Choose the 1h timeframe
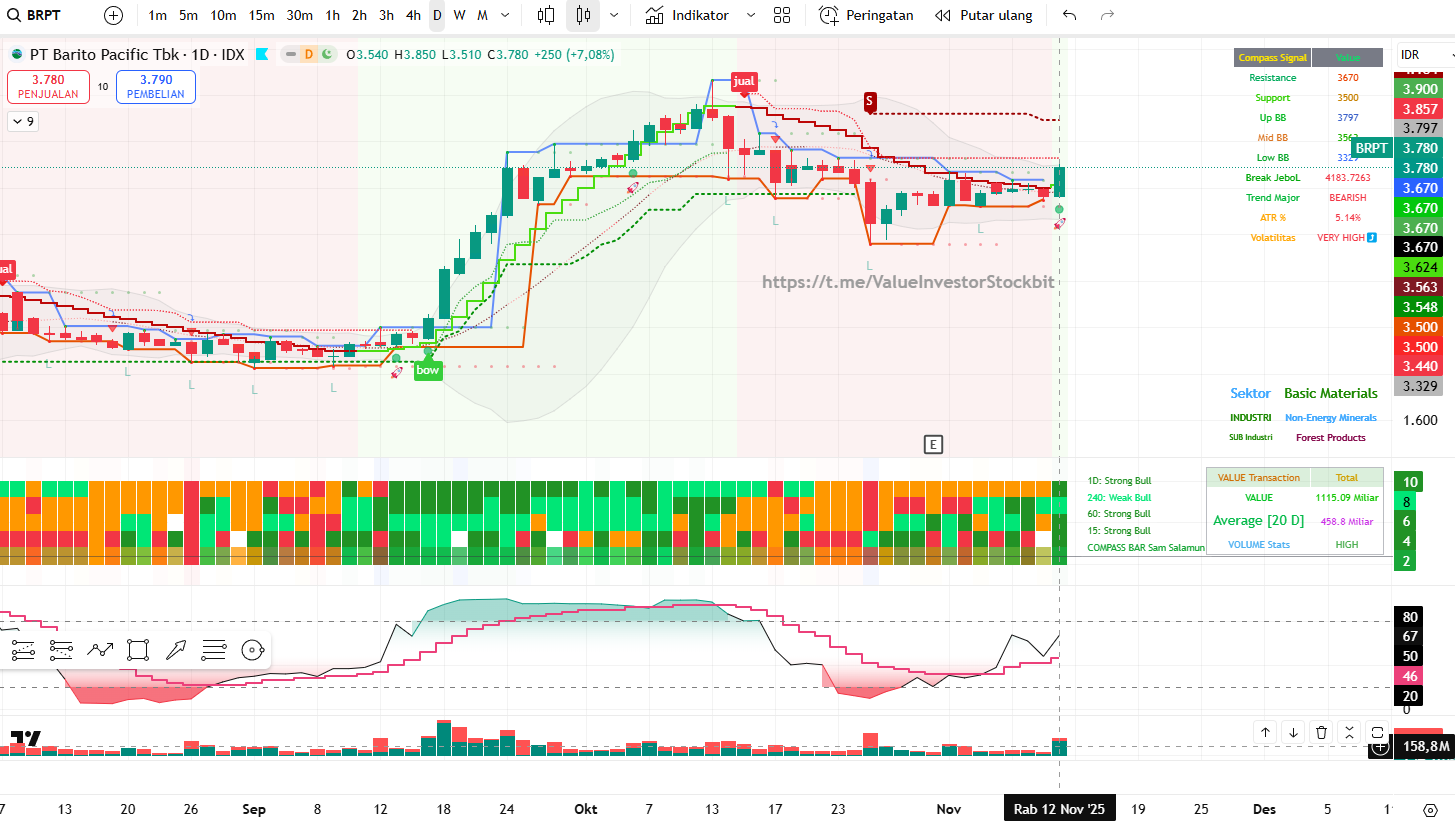 (x=333, y=15)
